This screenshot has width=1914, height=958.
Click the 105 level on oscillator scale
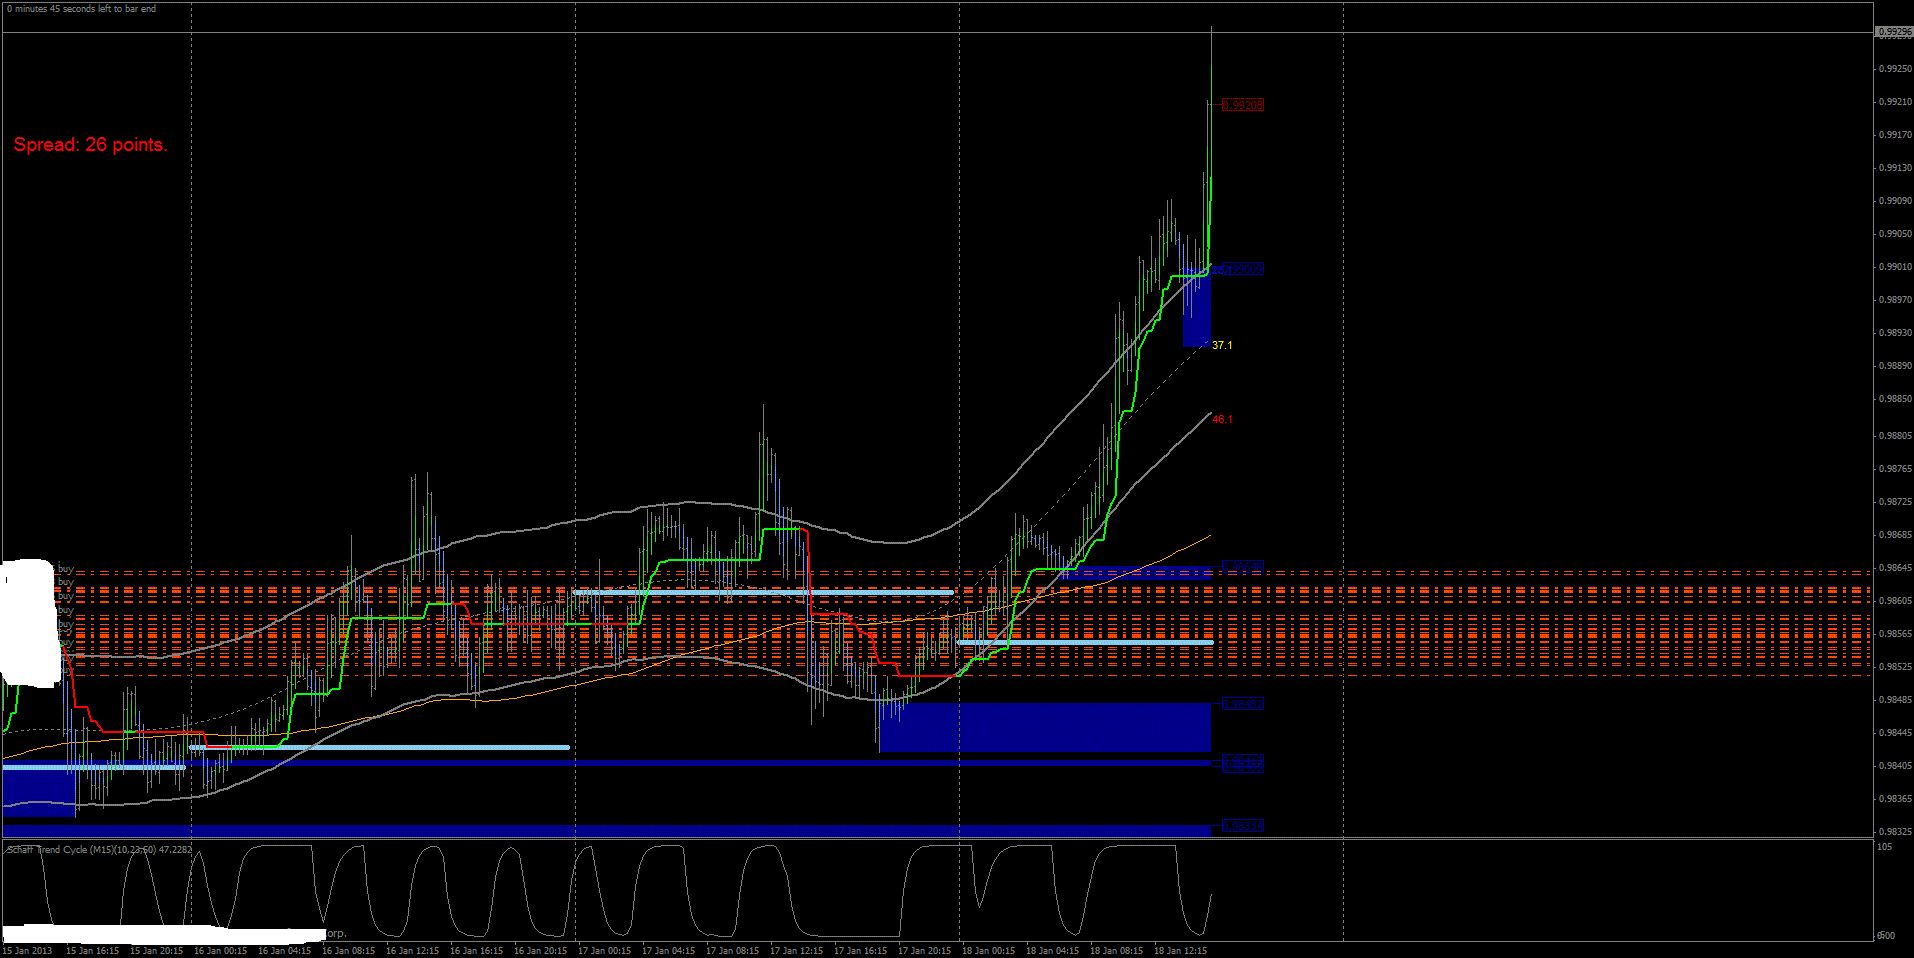point(1885,847)
